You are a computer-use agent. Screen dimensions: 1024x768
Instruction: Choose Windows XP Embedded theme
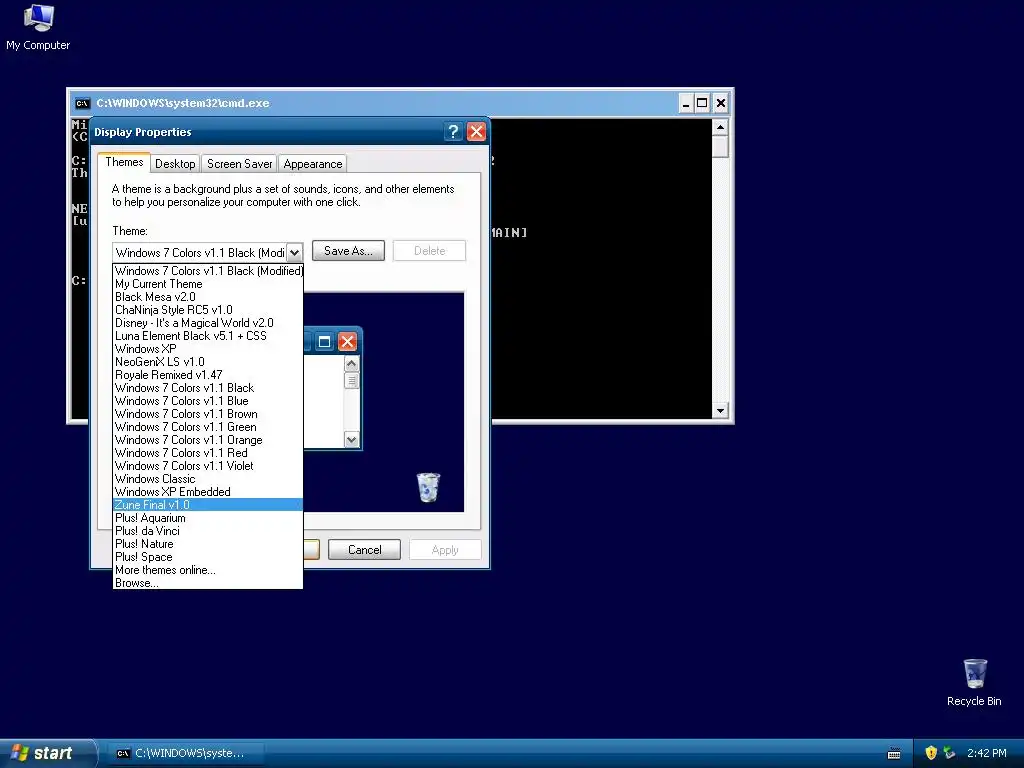coord(208,492)
